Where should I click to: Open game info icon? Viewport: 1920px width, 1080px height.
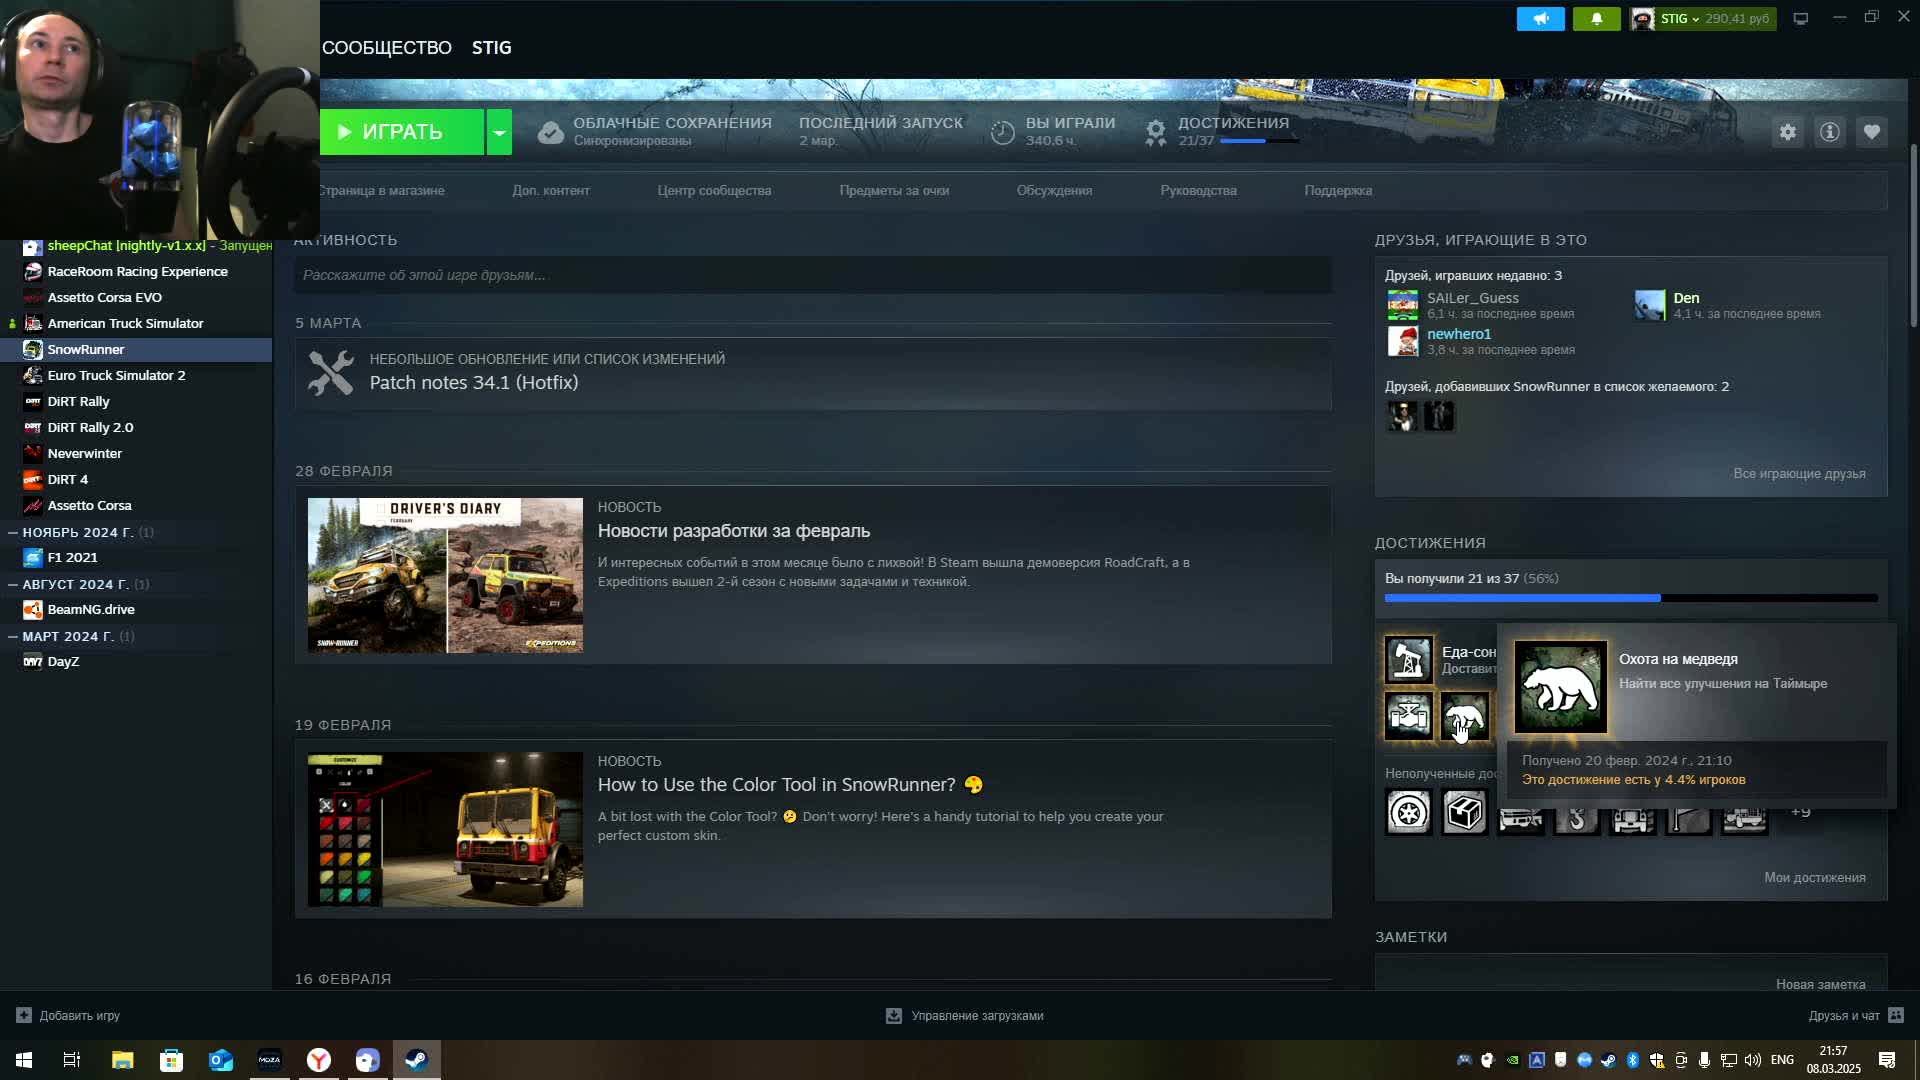1830,132
